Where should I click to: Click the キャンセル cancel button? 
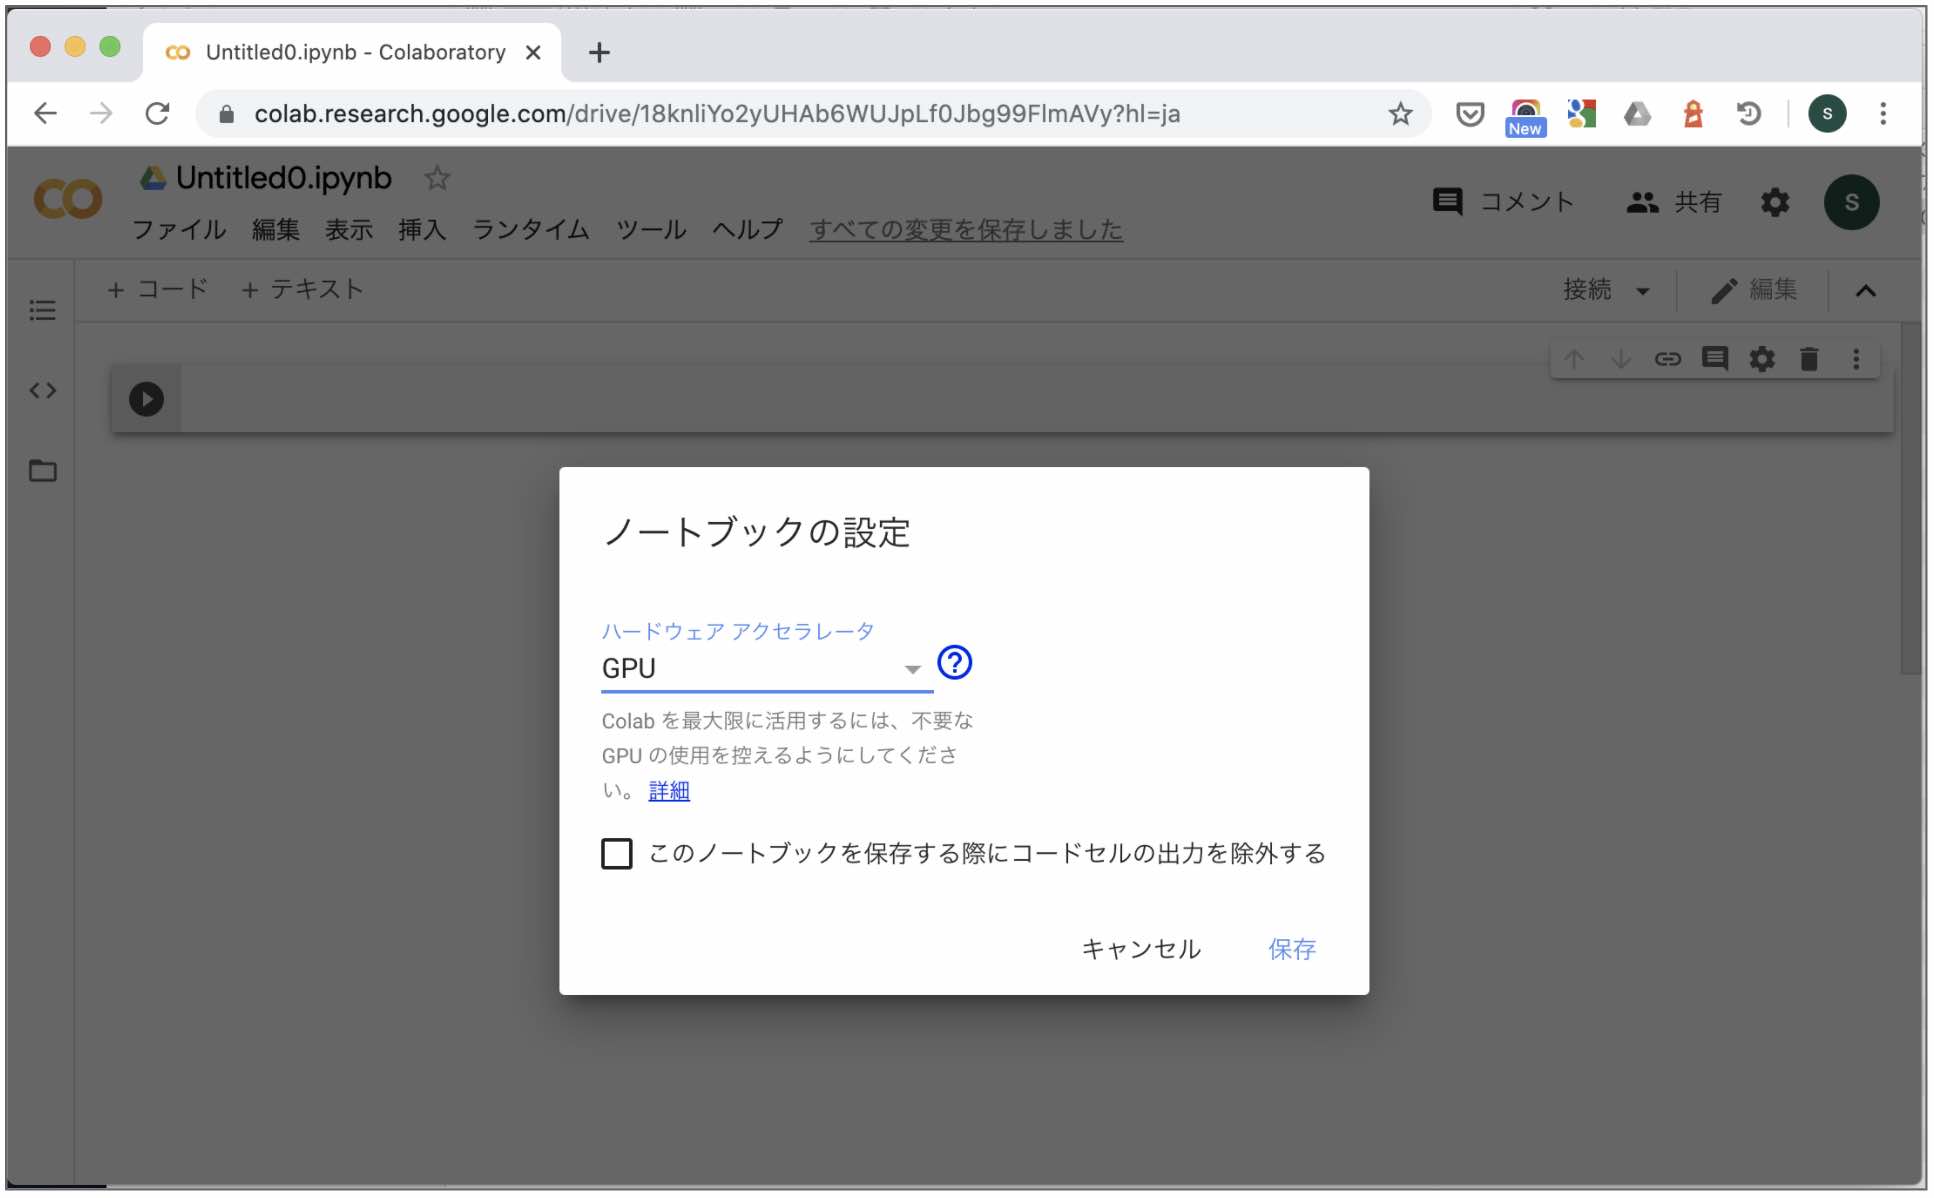tap(1141, 949)
